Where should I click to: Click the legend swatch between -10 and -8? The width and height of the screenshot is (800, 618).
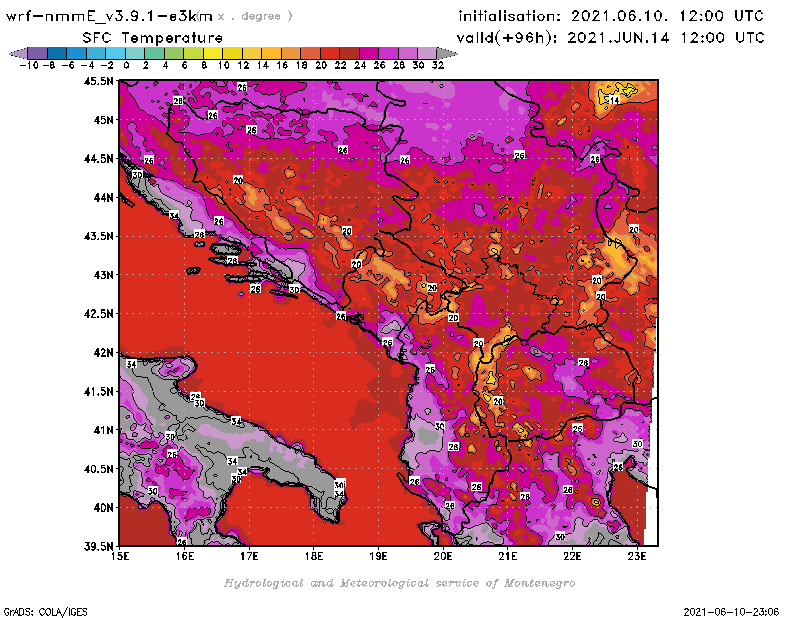point(38,53)
